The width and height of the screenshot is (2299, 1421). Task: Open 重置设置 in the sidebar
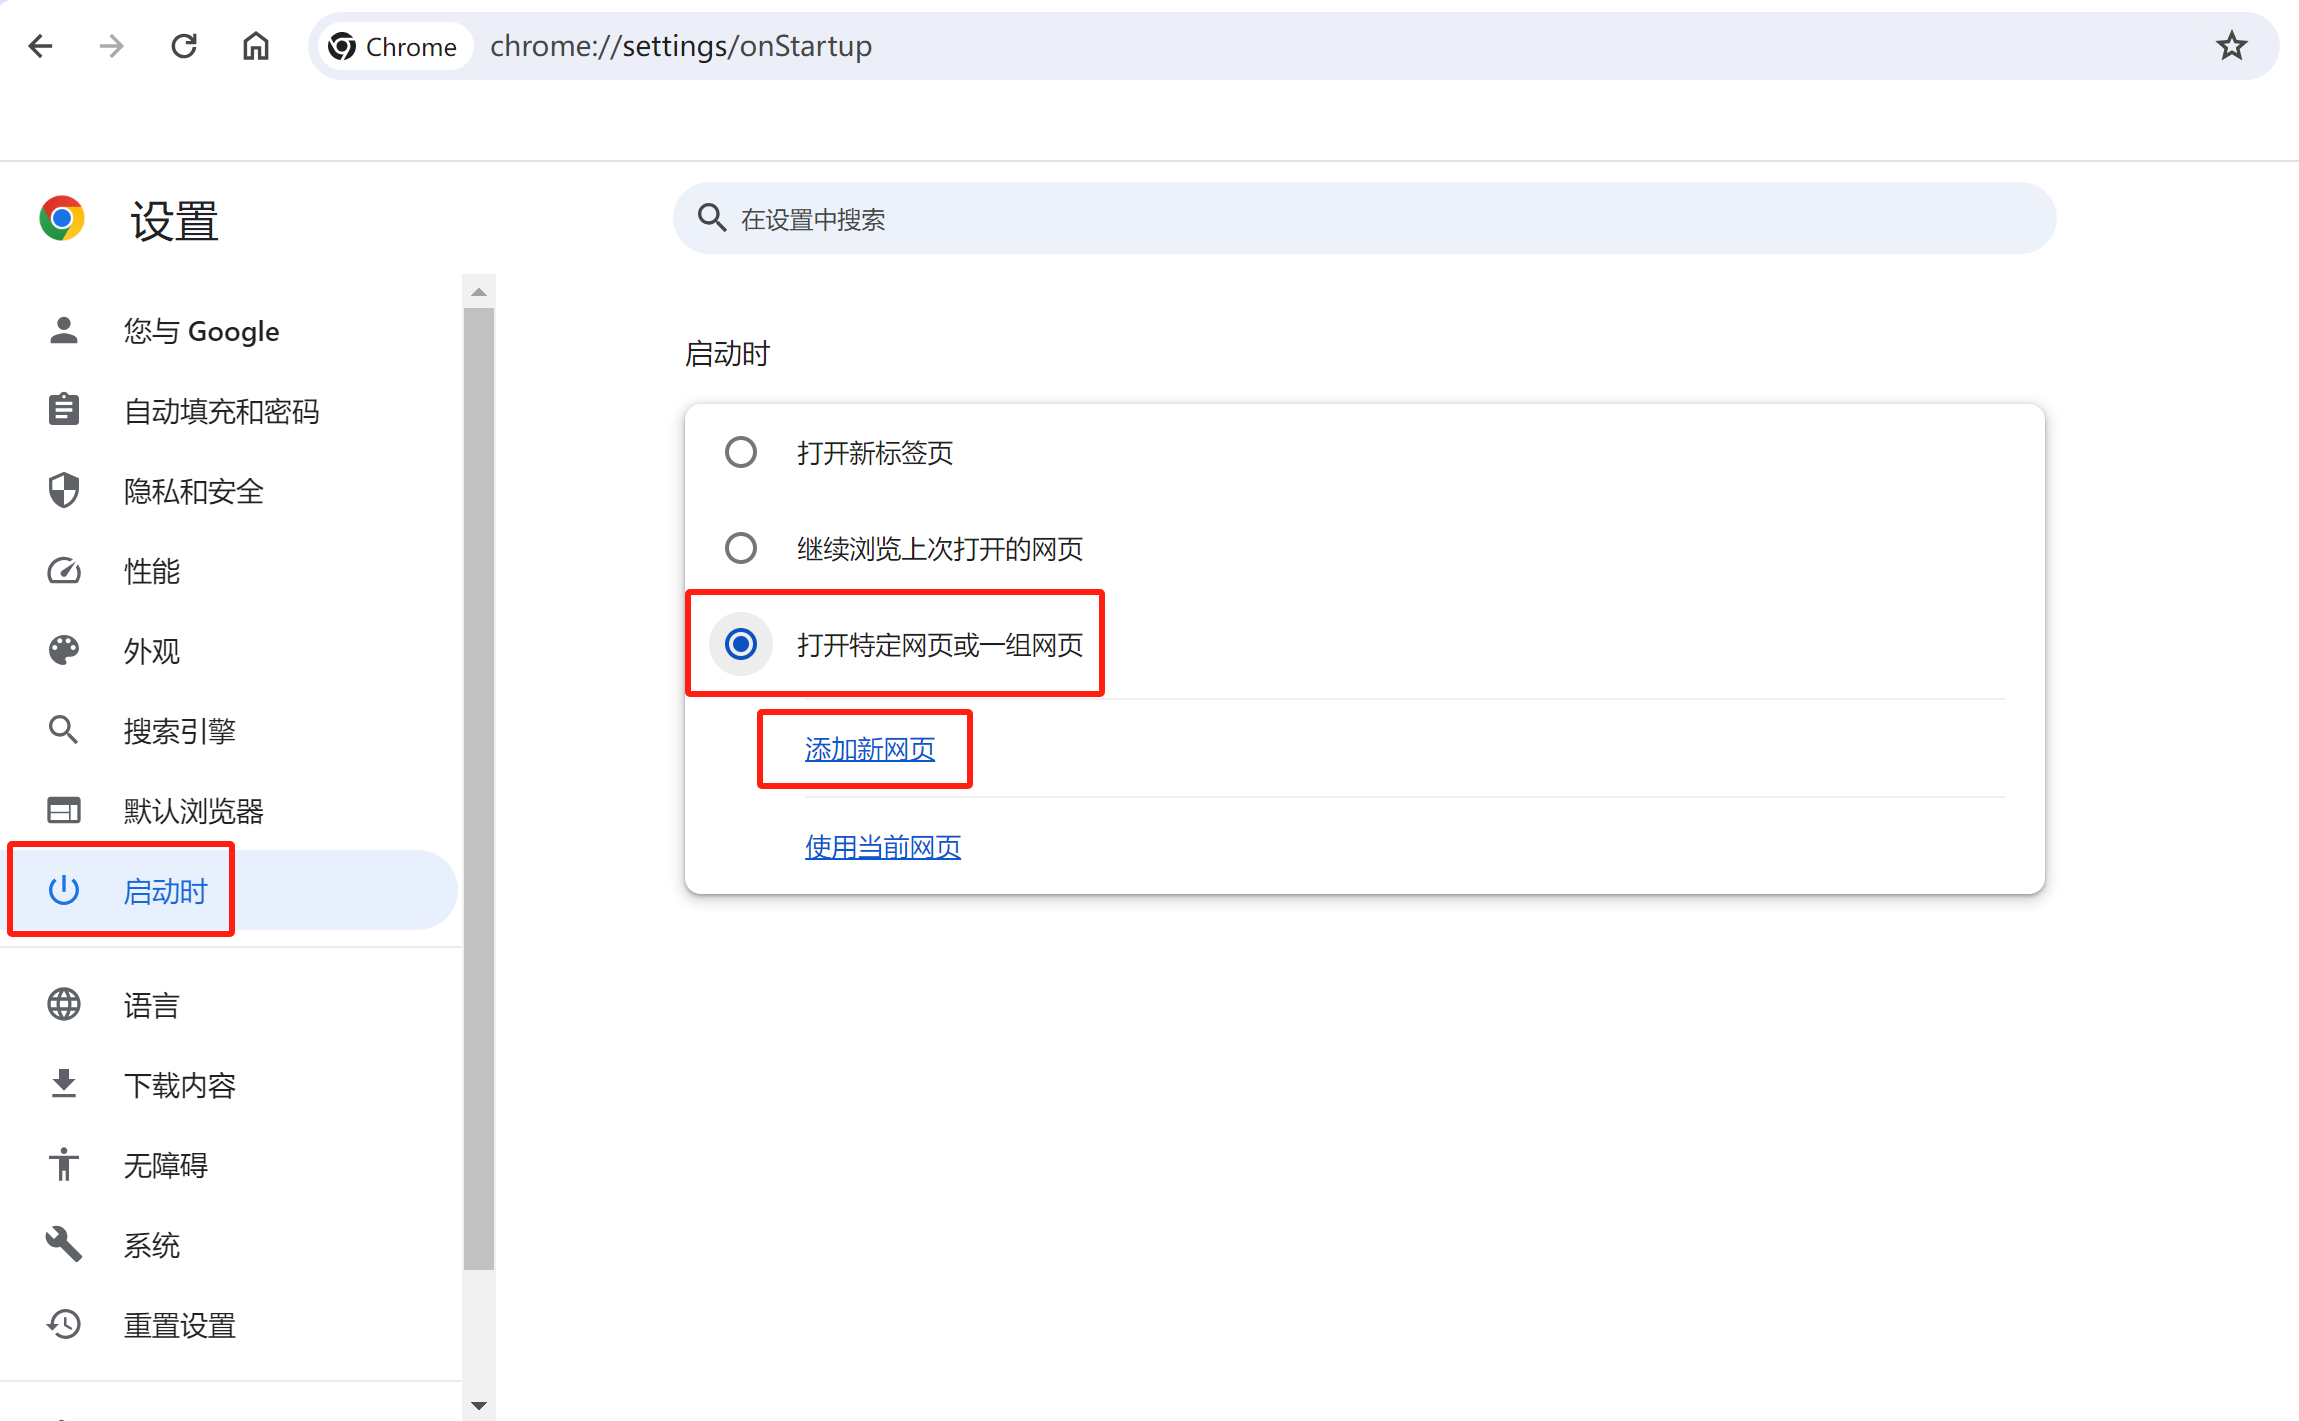179,1325
